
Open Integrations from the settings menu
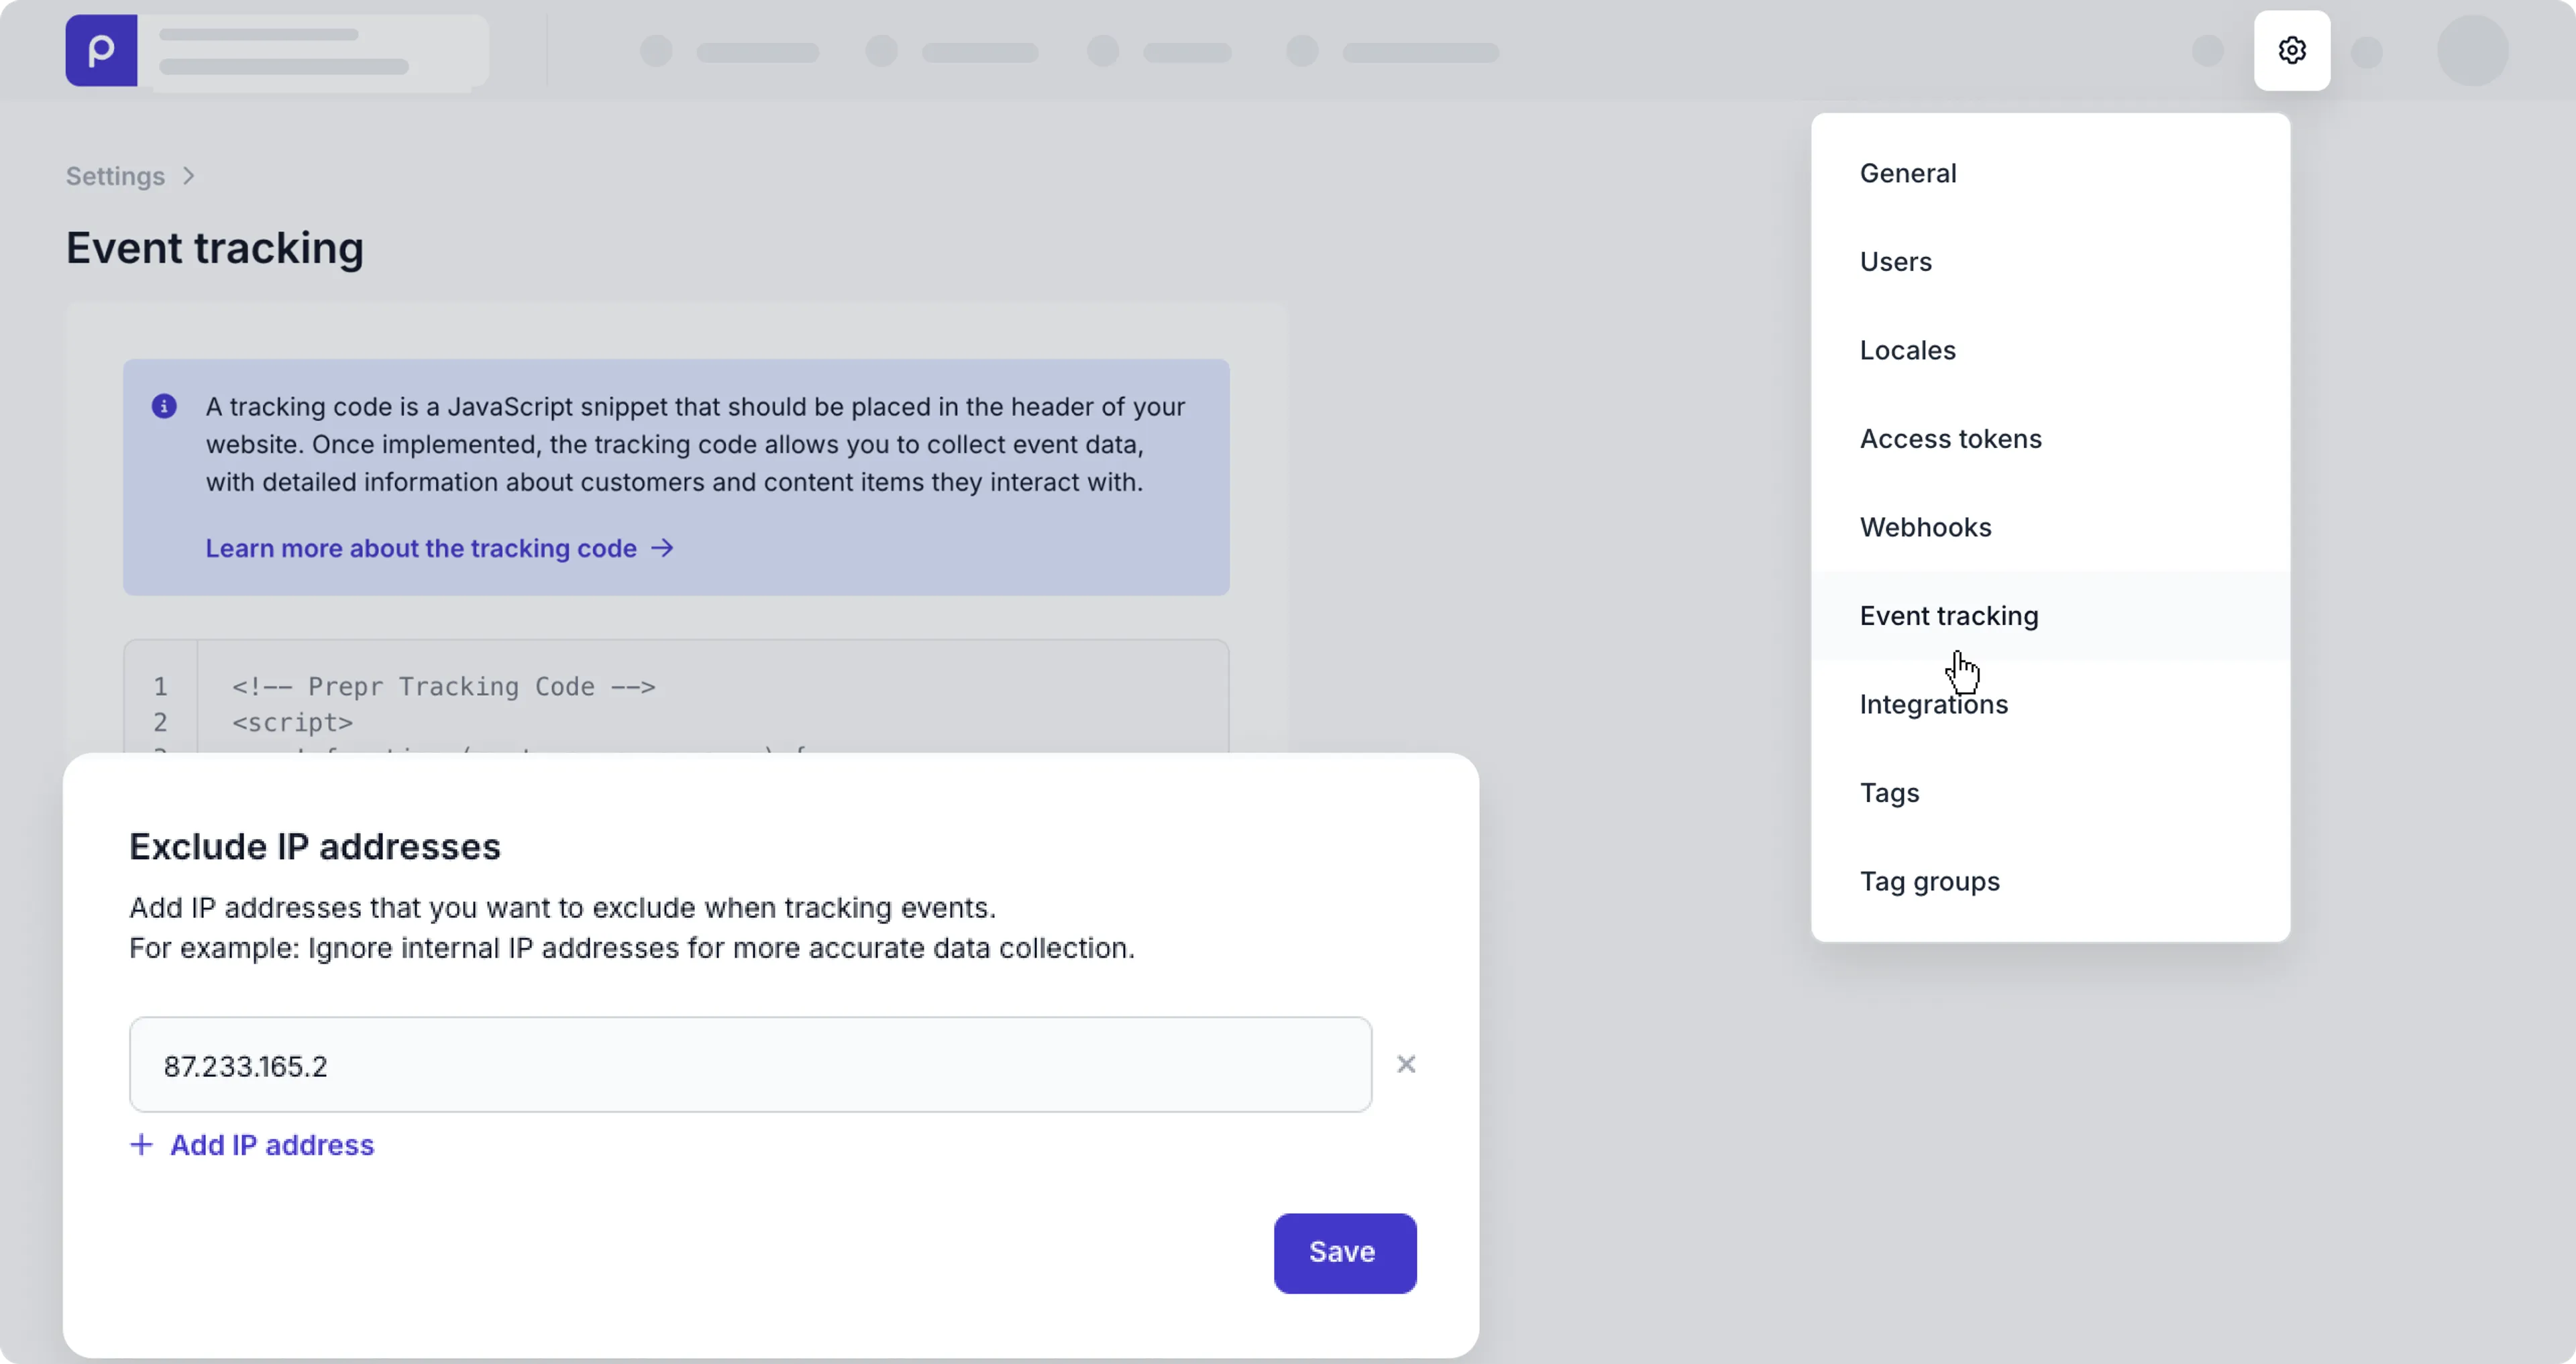1933,704
